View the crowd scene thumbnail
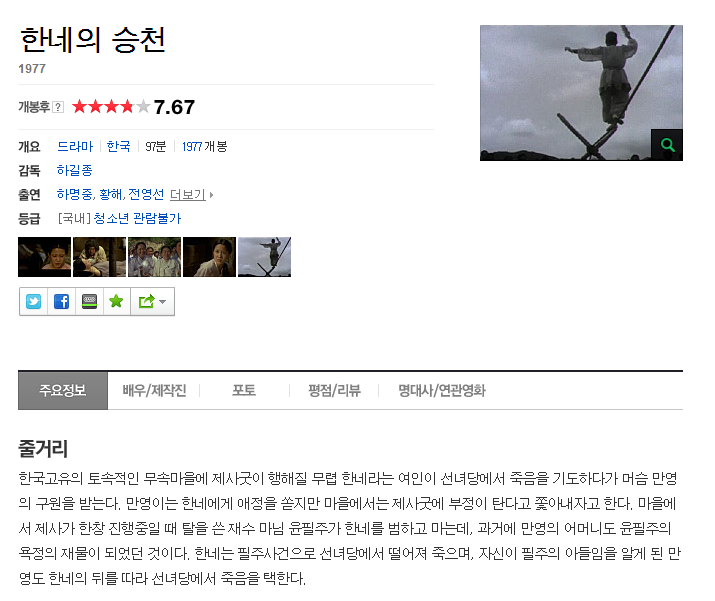 click(155, 257)
